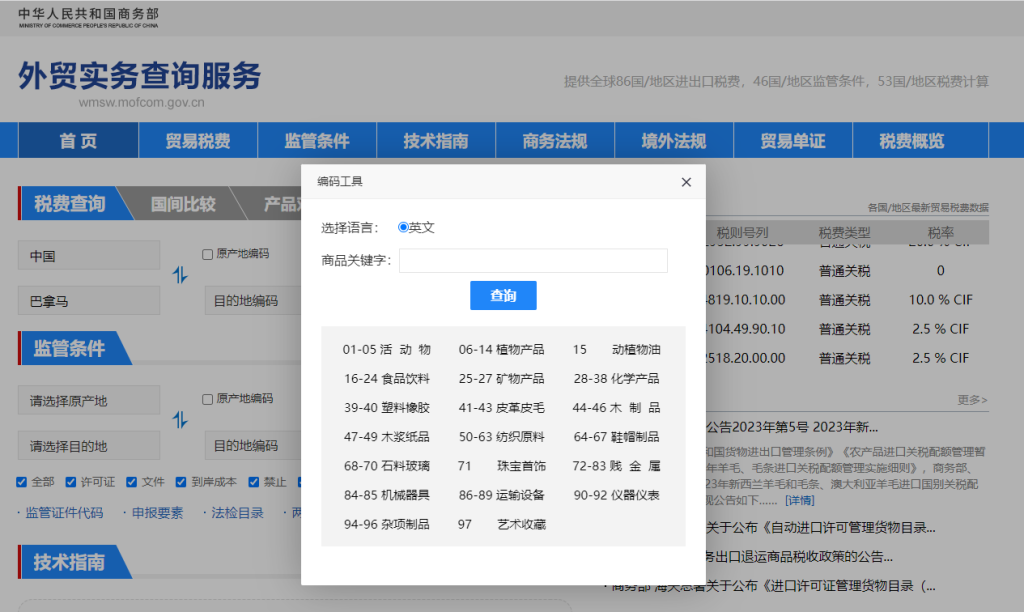Open category 94-96 杂项制品
The image size is (1024, 612).
(x=387, y=524)
